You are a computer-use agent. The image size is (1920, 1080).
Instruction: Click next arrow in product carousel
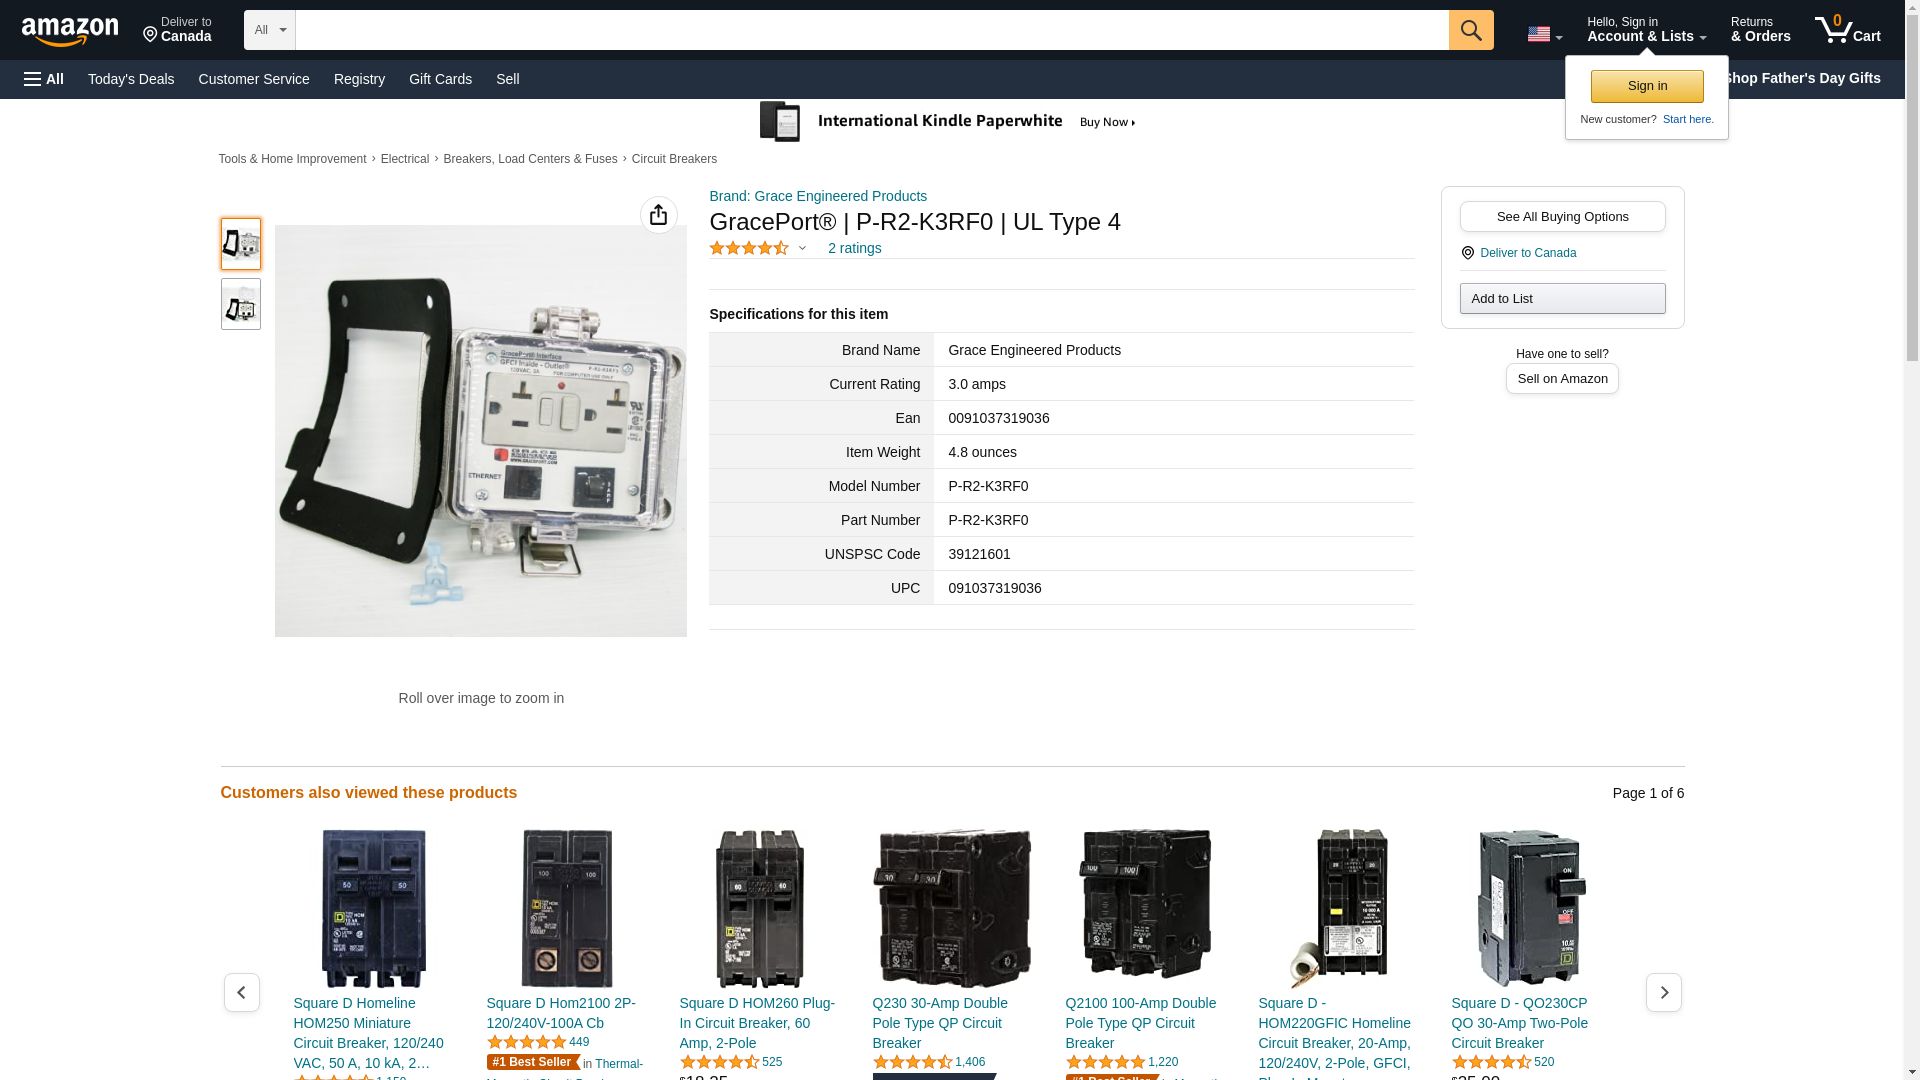1663,992
